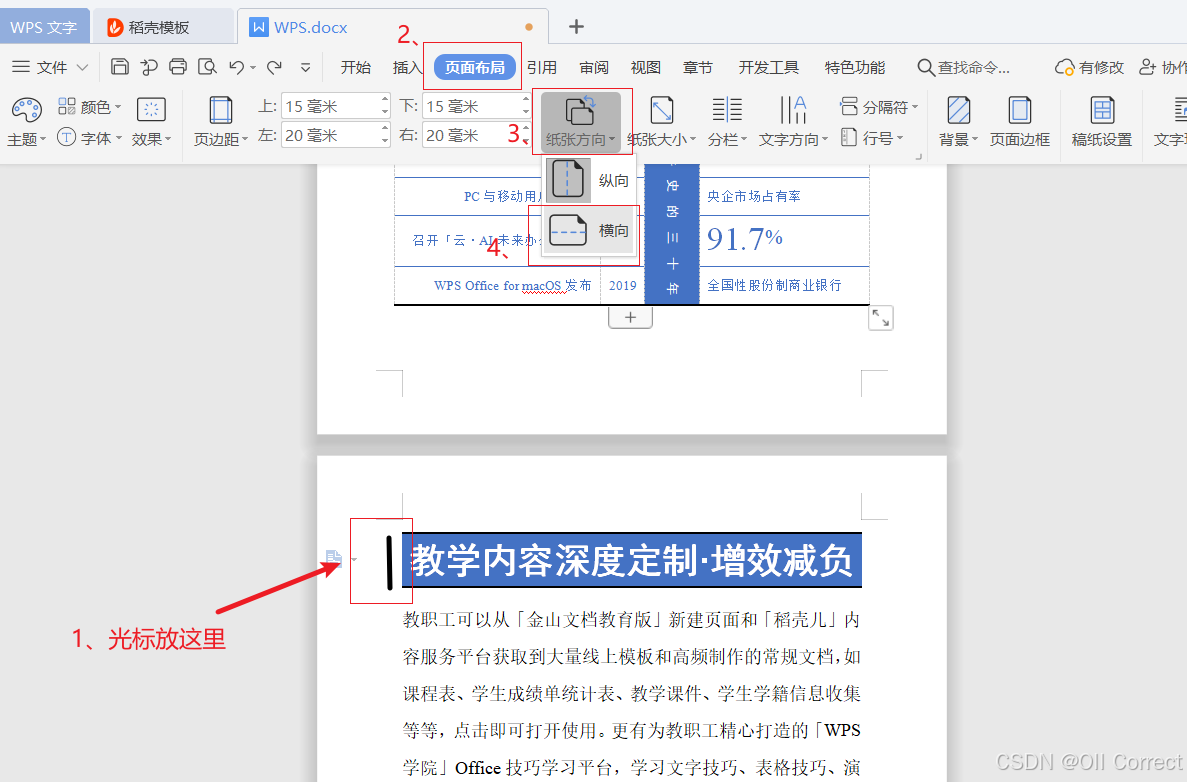
Task: Add a table row with plus button
Action: click(x=630, y=317)
